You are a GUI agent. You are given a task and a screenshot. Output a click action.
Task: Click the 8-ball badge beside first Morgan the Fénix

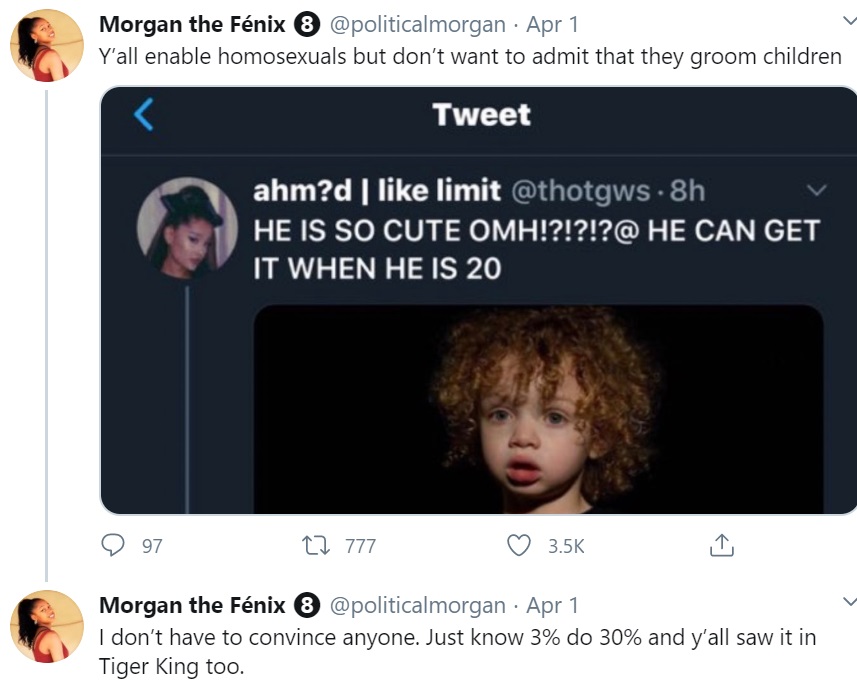(307, 25)
